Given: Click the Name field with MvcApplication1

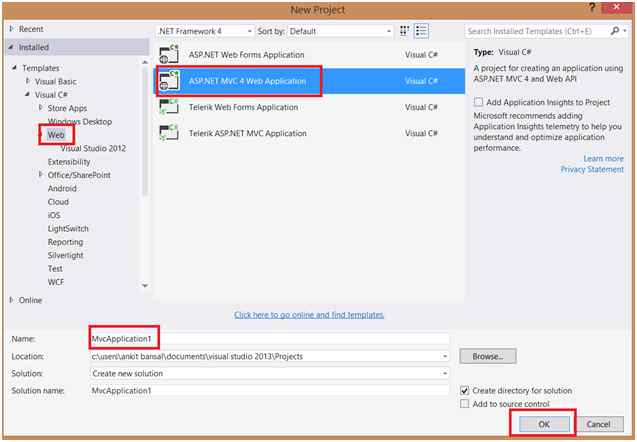Looking at the screenshot, I should tap(269, 339).
